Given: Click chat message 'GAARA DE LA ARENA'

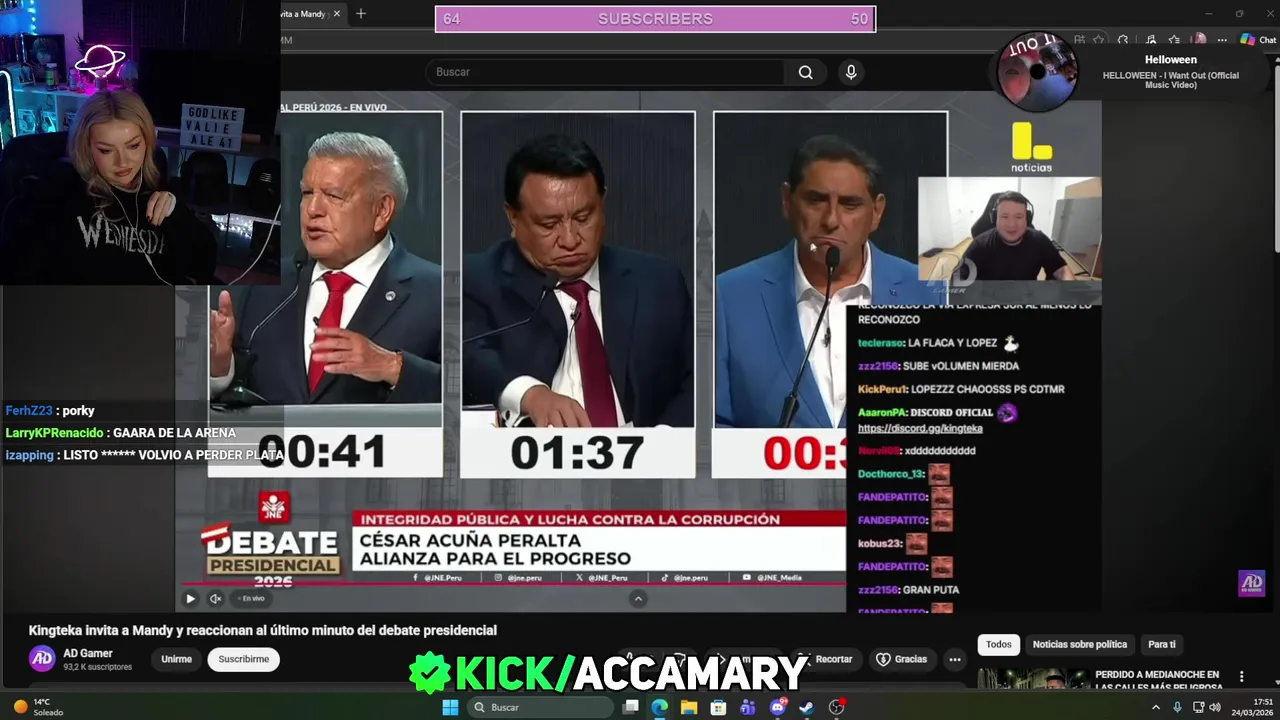Looking at the screenshot, I should coord(174,433).
